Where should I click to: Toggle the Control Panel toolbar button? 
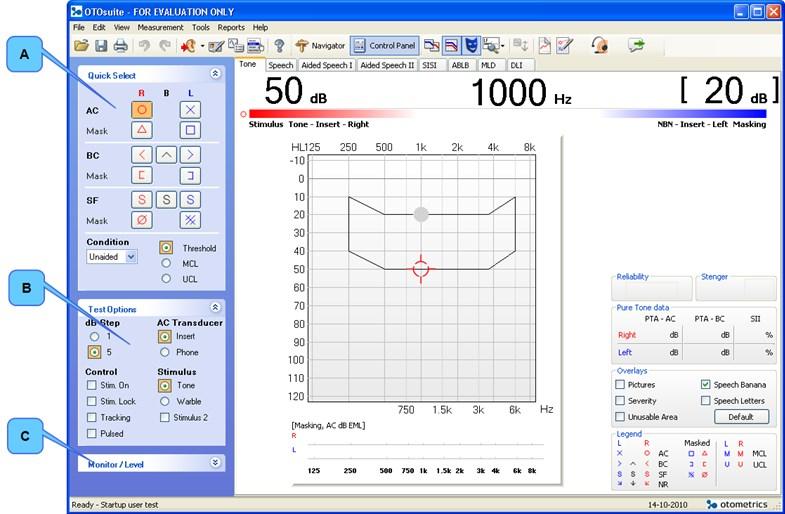pyautogui.click(x=384, y=46)
